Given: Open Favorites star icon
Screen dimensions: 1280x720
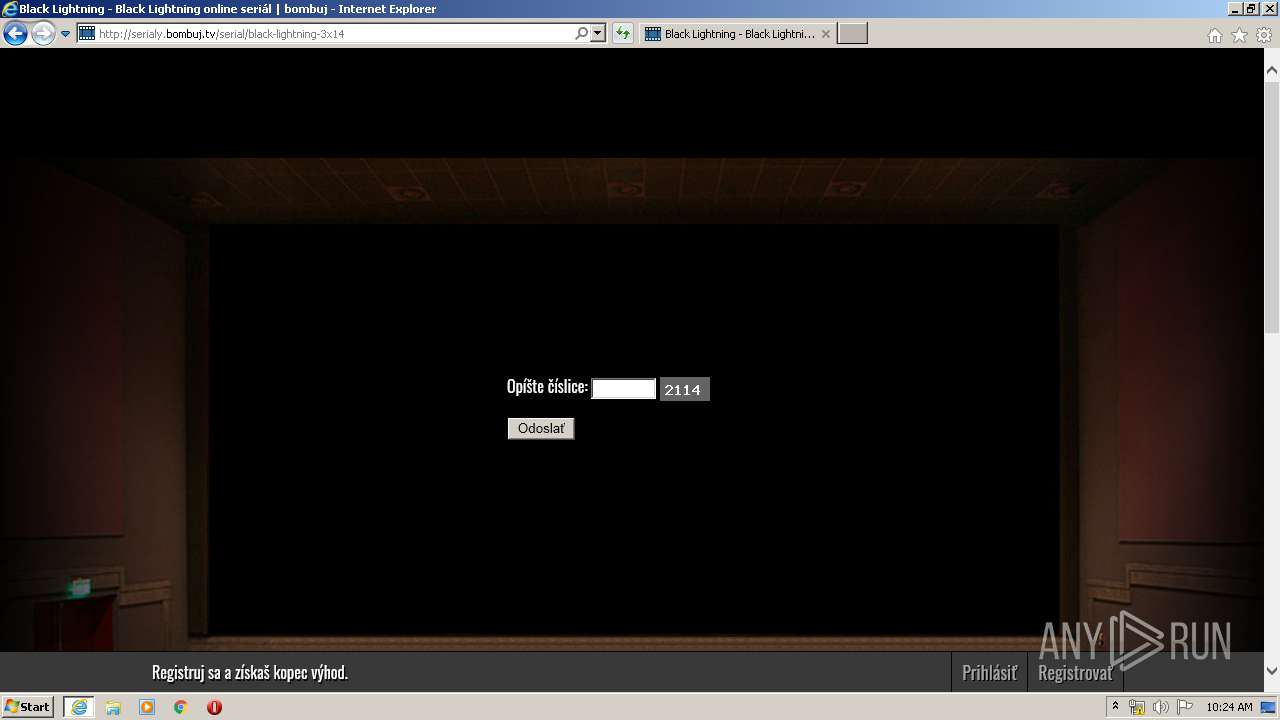Looking at the screenshot, I should [x=1239, y=35].
